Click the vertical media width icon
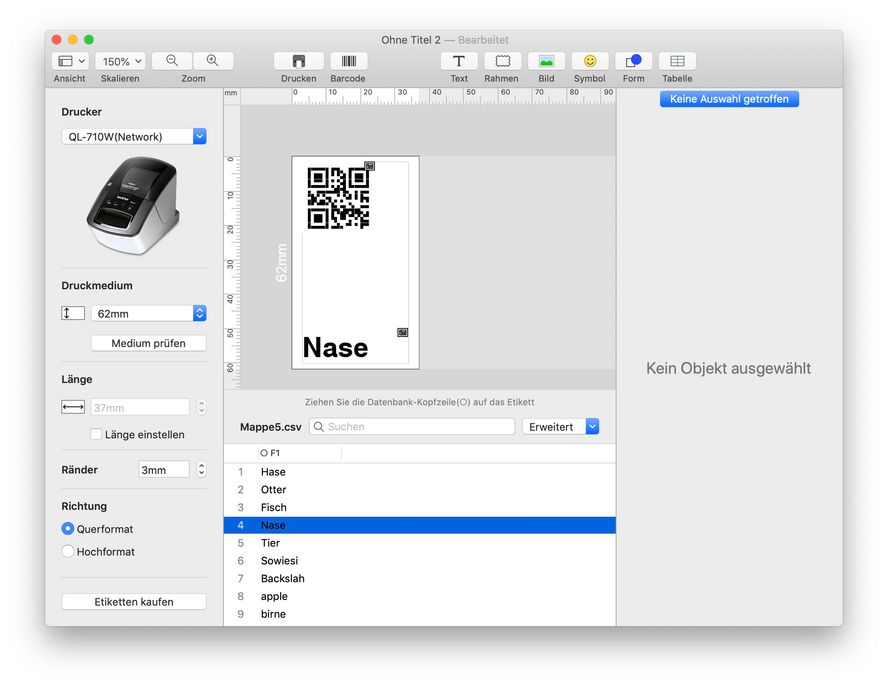Image resolution: width=888 pixels, height=686 pixels. click(x=72, y=313)
